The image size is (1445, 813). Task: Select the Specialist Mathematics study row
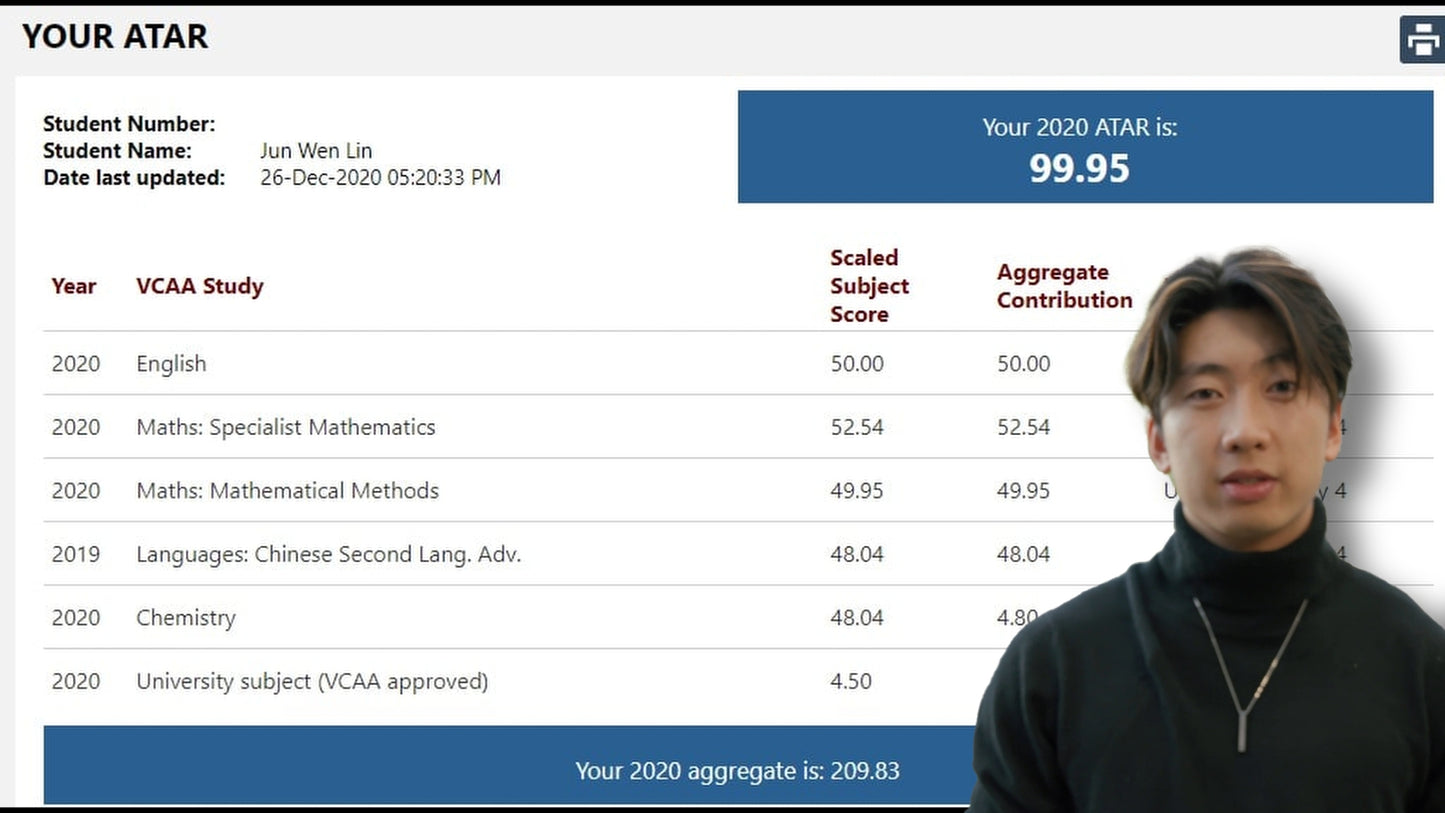coord(286,427)
